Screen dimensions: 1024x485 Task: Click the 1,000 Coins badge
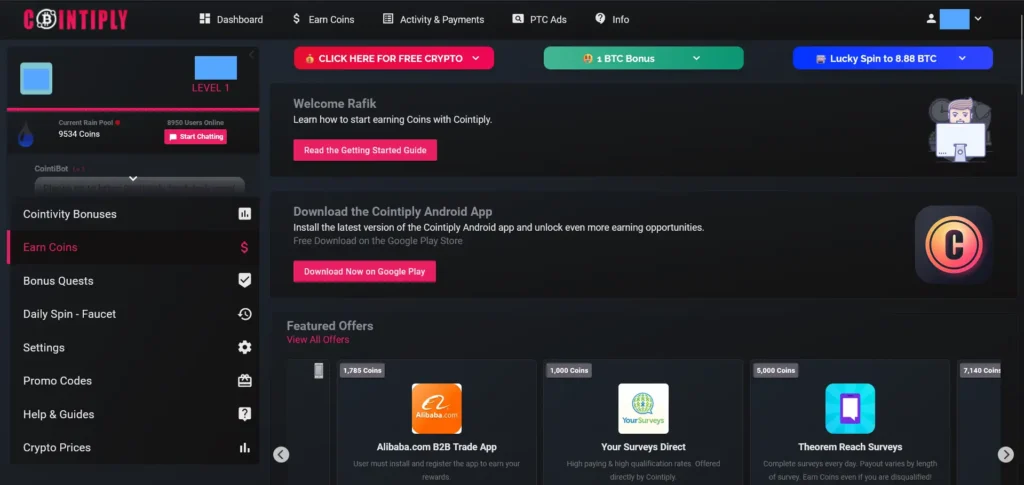pyautogui.click(x=569, y=370)
